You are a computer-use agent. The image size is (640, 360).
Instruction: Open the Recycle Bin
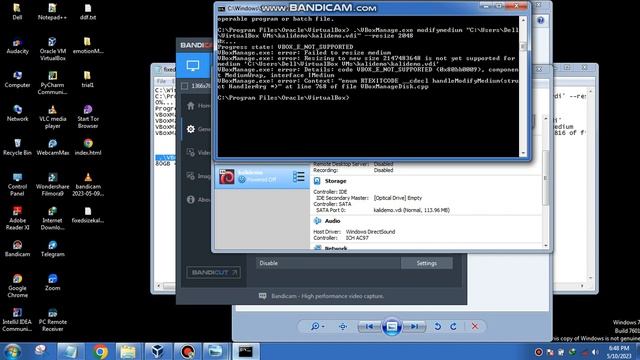(x=17, y=147)
